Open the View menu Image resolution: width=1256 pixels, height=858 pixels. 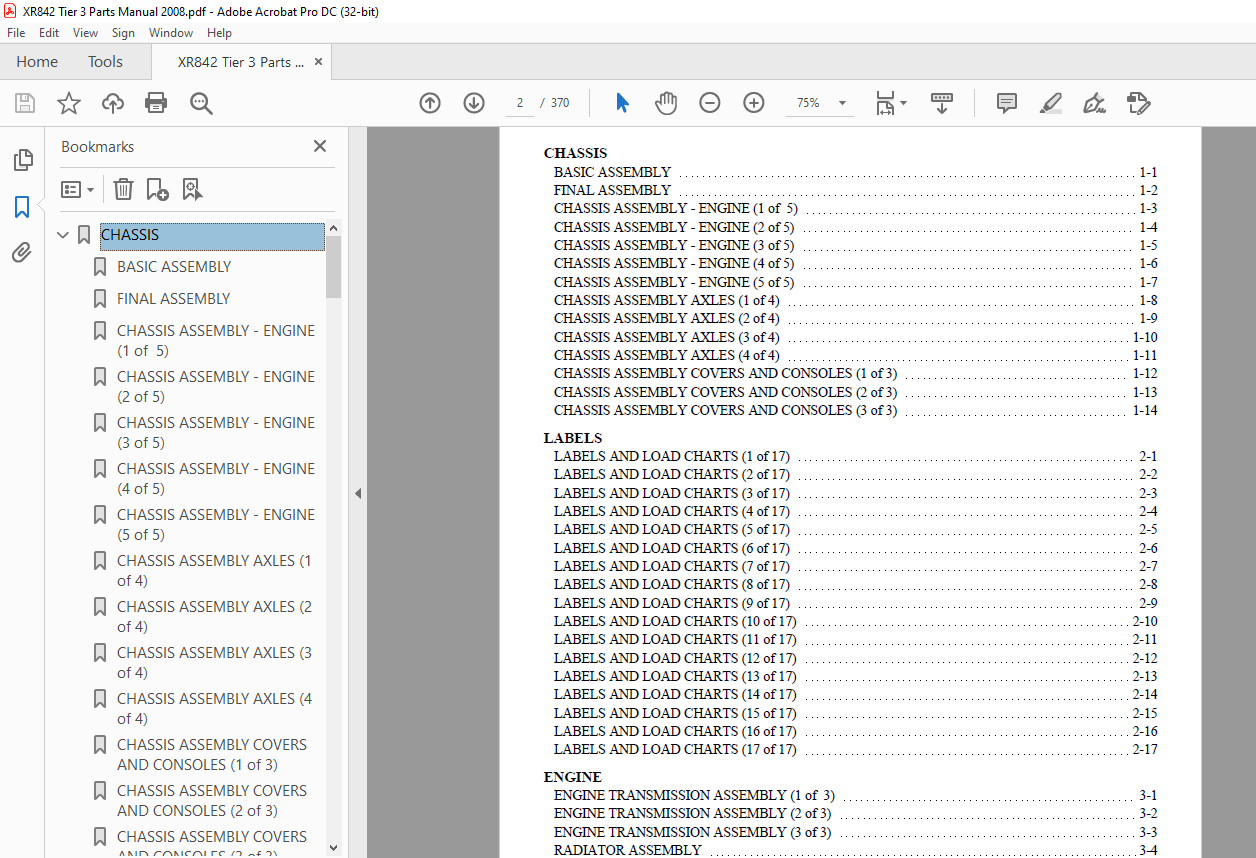[86, 33]
